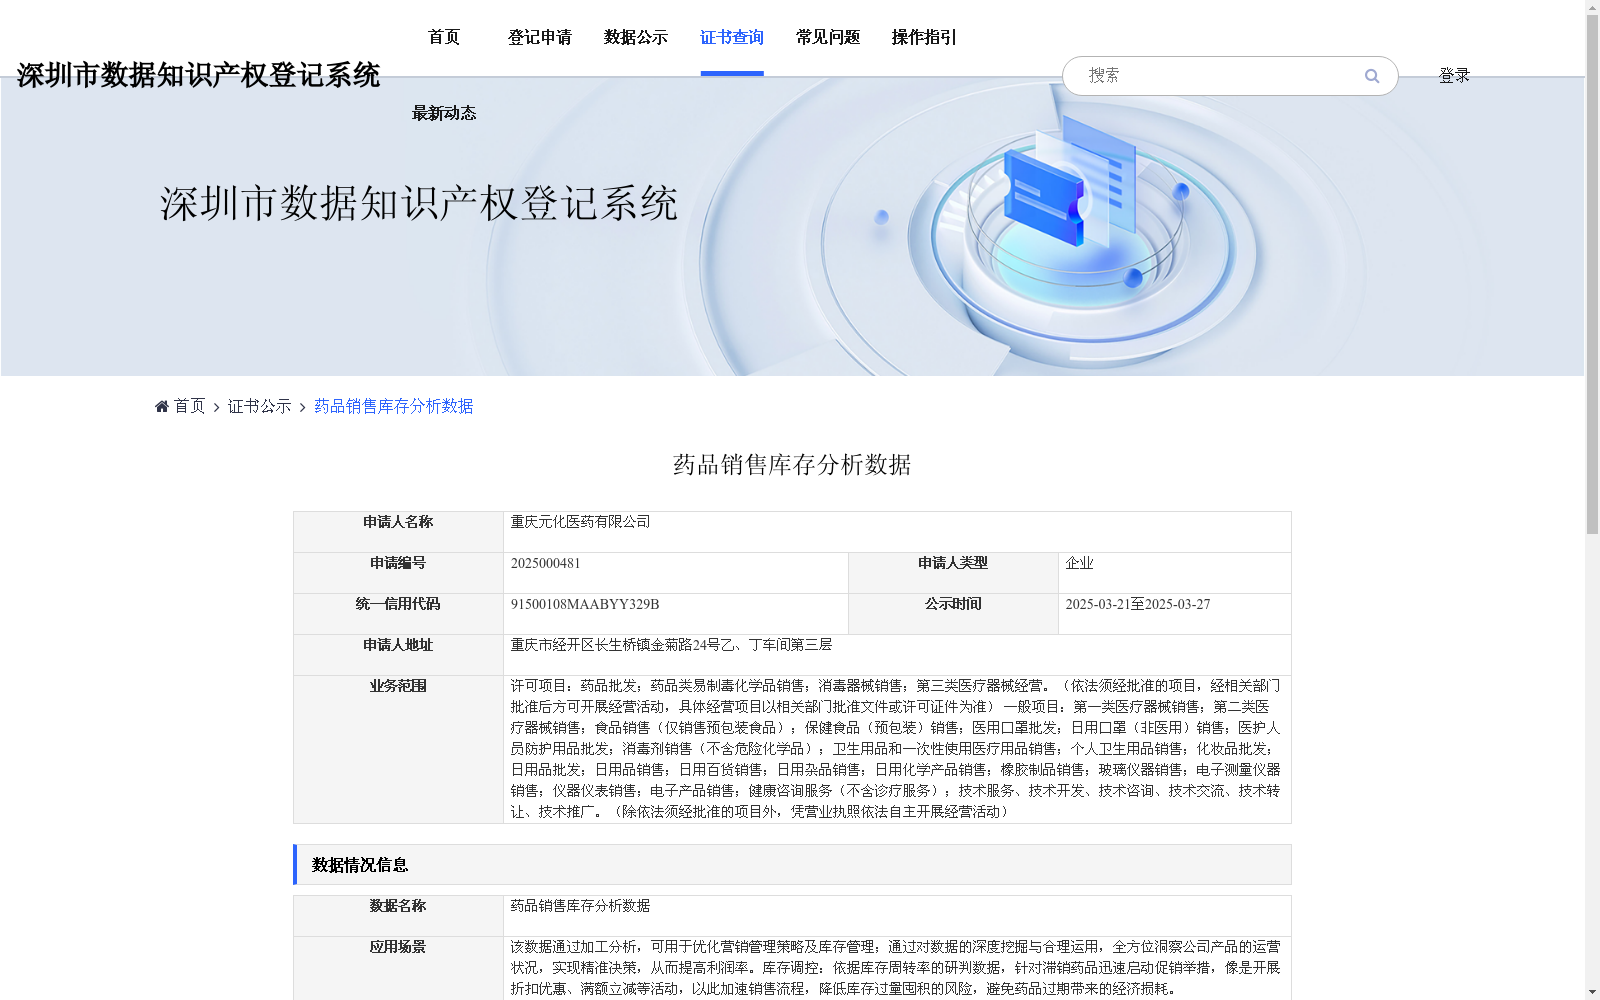Open 最新动态 navigation item
The image size is (1600, 1000).
point(444,113)
